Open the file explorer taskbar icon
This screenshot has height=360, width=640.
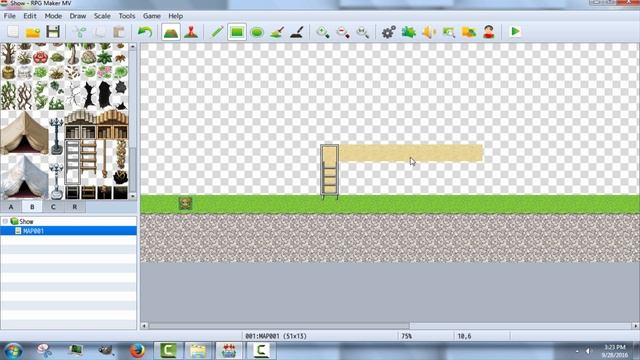click(x=198, y=351)
